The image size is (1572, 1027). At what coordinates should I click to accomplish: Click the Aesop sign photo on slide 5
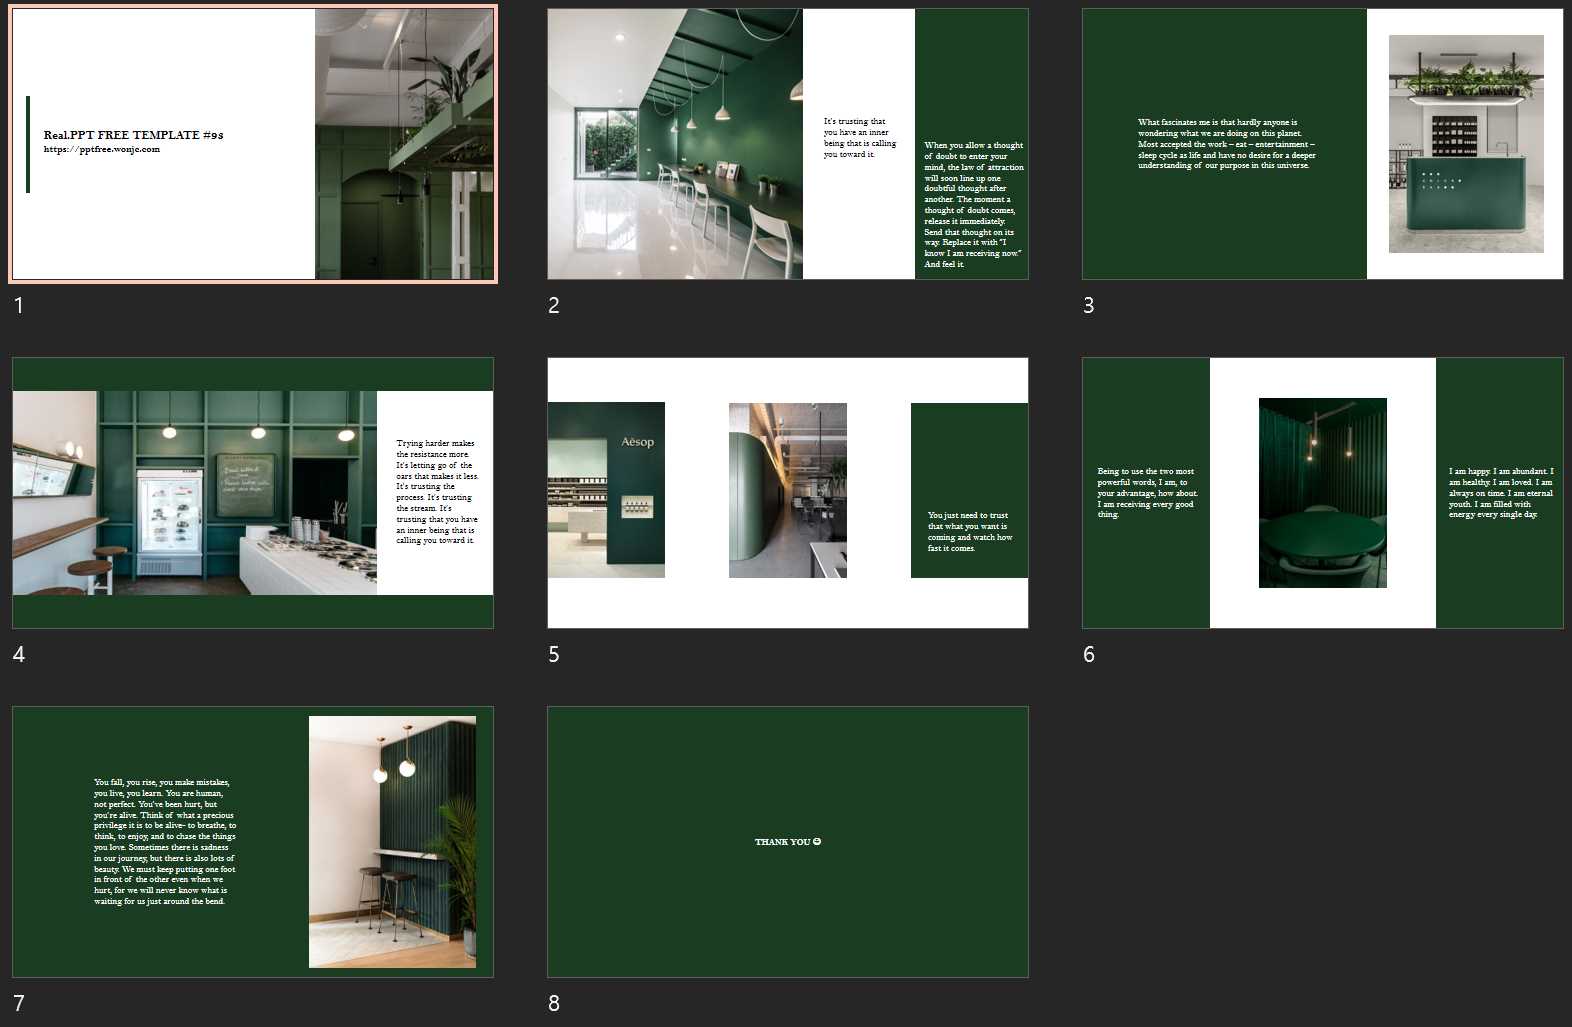[x=606, y=490]
